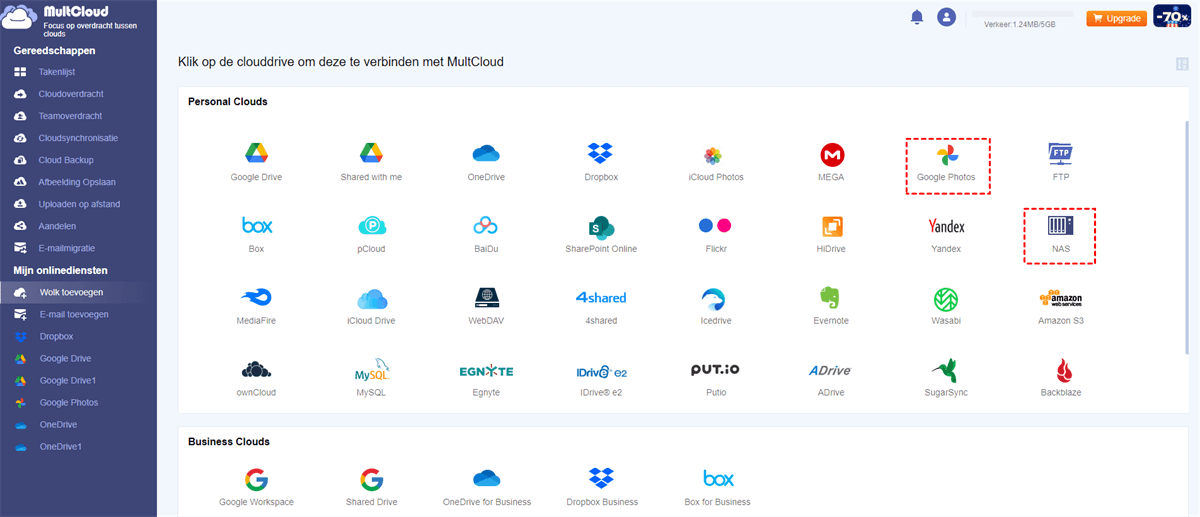
Task: Add Google Photos from Personal Clouds grid
Action: point(947,156)
